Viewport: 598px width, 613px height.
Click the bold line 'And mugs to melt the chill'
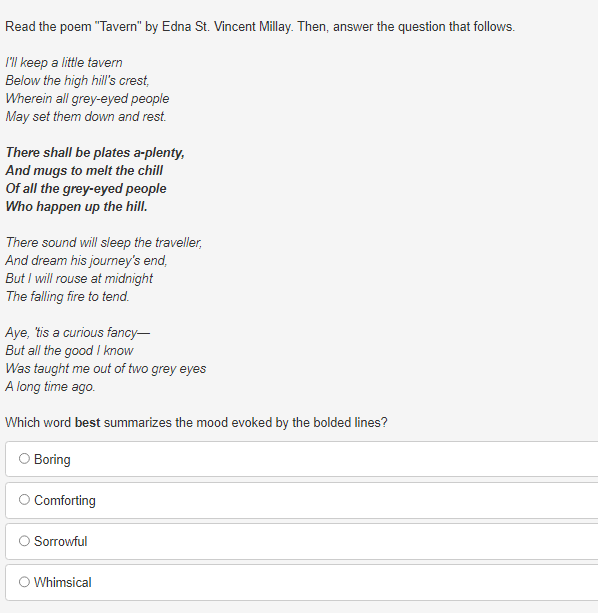click(x=84, y=170)
